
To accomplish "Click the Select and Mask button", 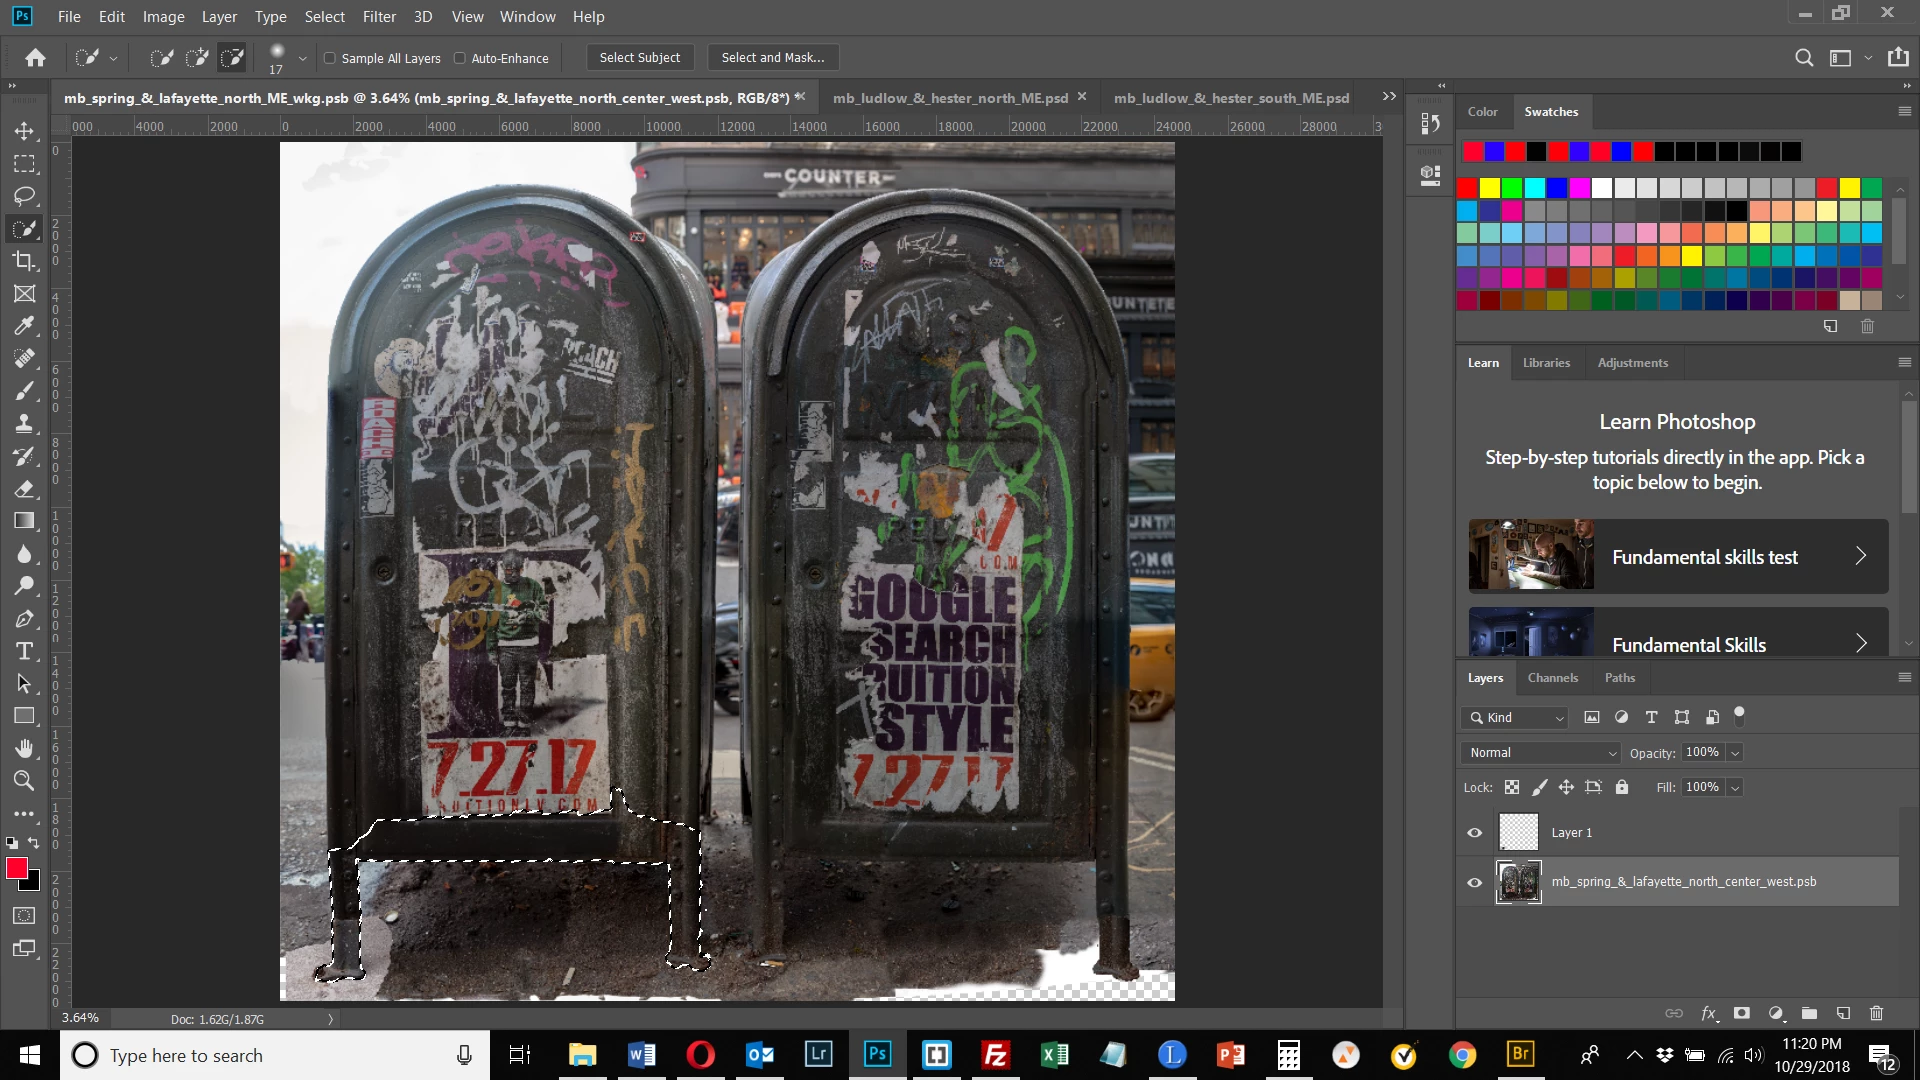I will tap(772, 58).
